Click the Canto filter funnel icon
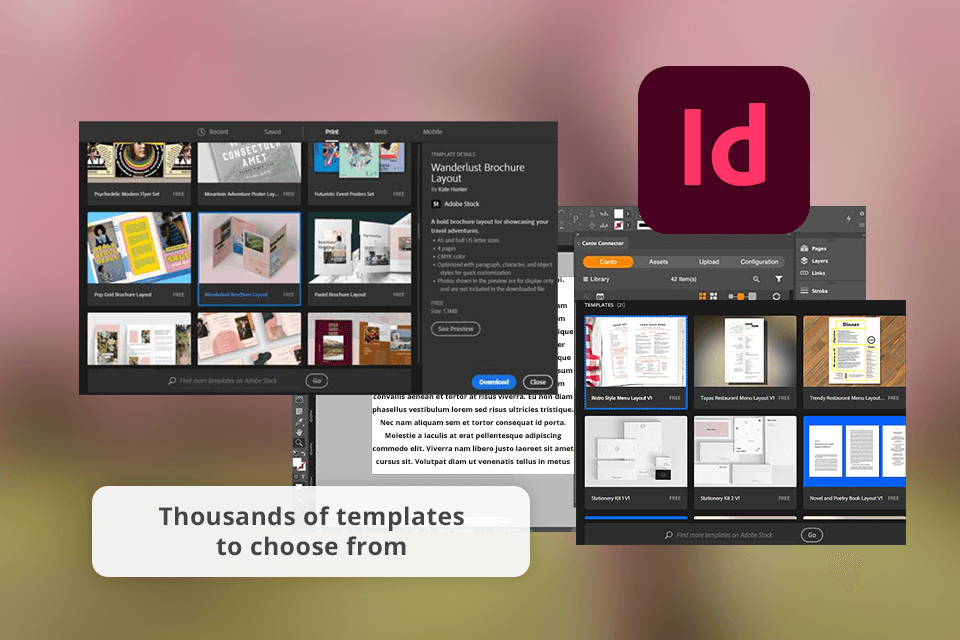The width and height of the screenshot is (960, 640). [x=779, y=279]
